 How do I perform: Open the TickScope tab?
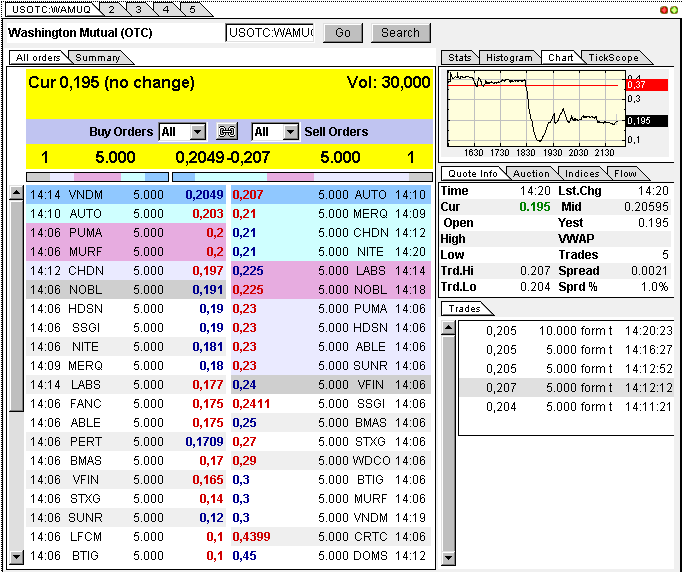click(x=613, y=57)
